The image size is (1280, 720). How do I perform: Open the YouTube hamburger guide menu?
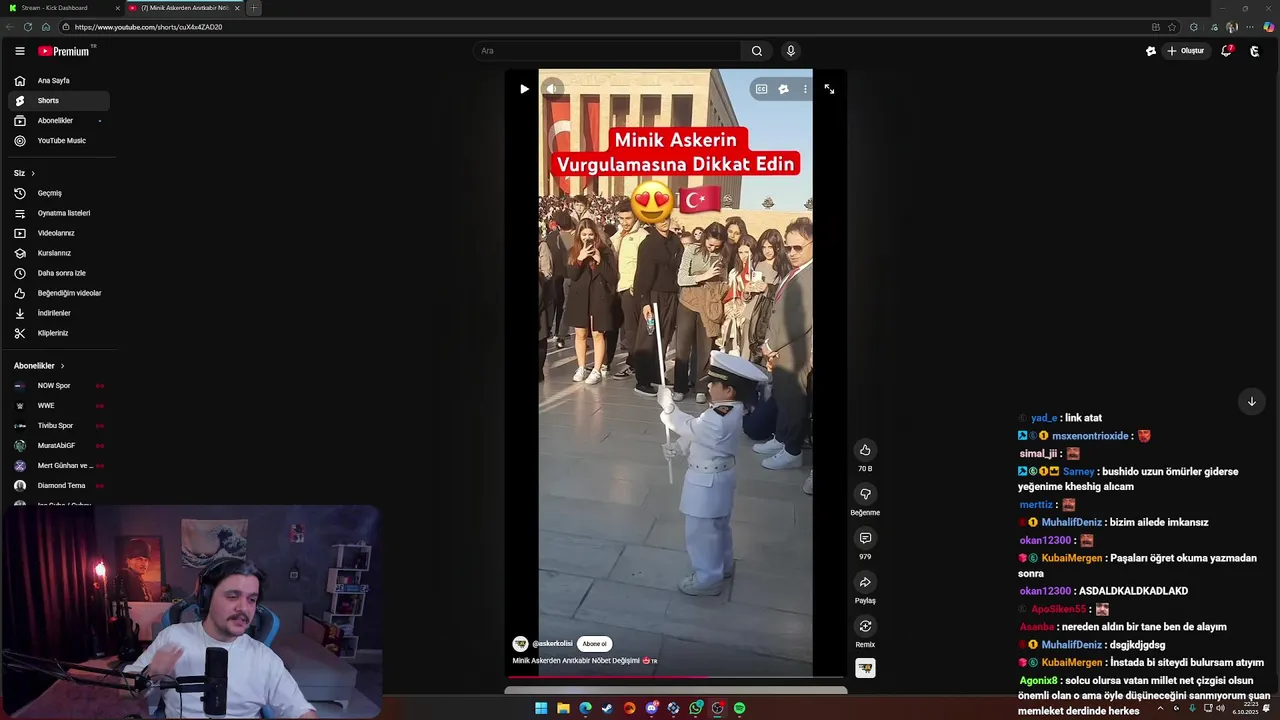click(x=20, y=51)
